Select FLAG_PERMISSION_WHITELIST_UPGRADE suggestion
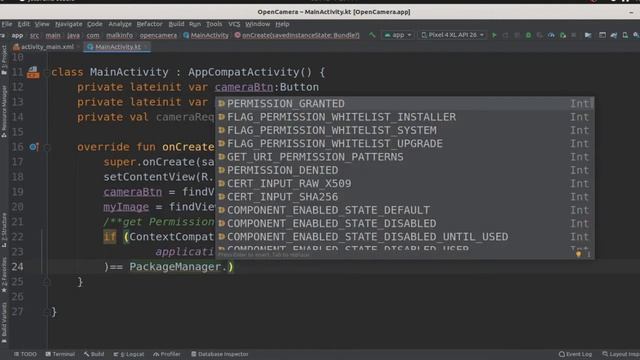The image size is (640, 360). click(404, 144)
